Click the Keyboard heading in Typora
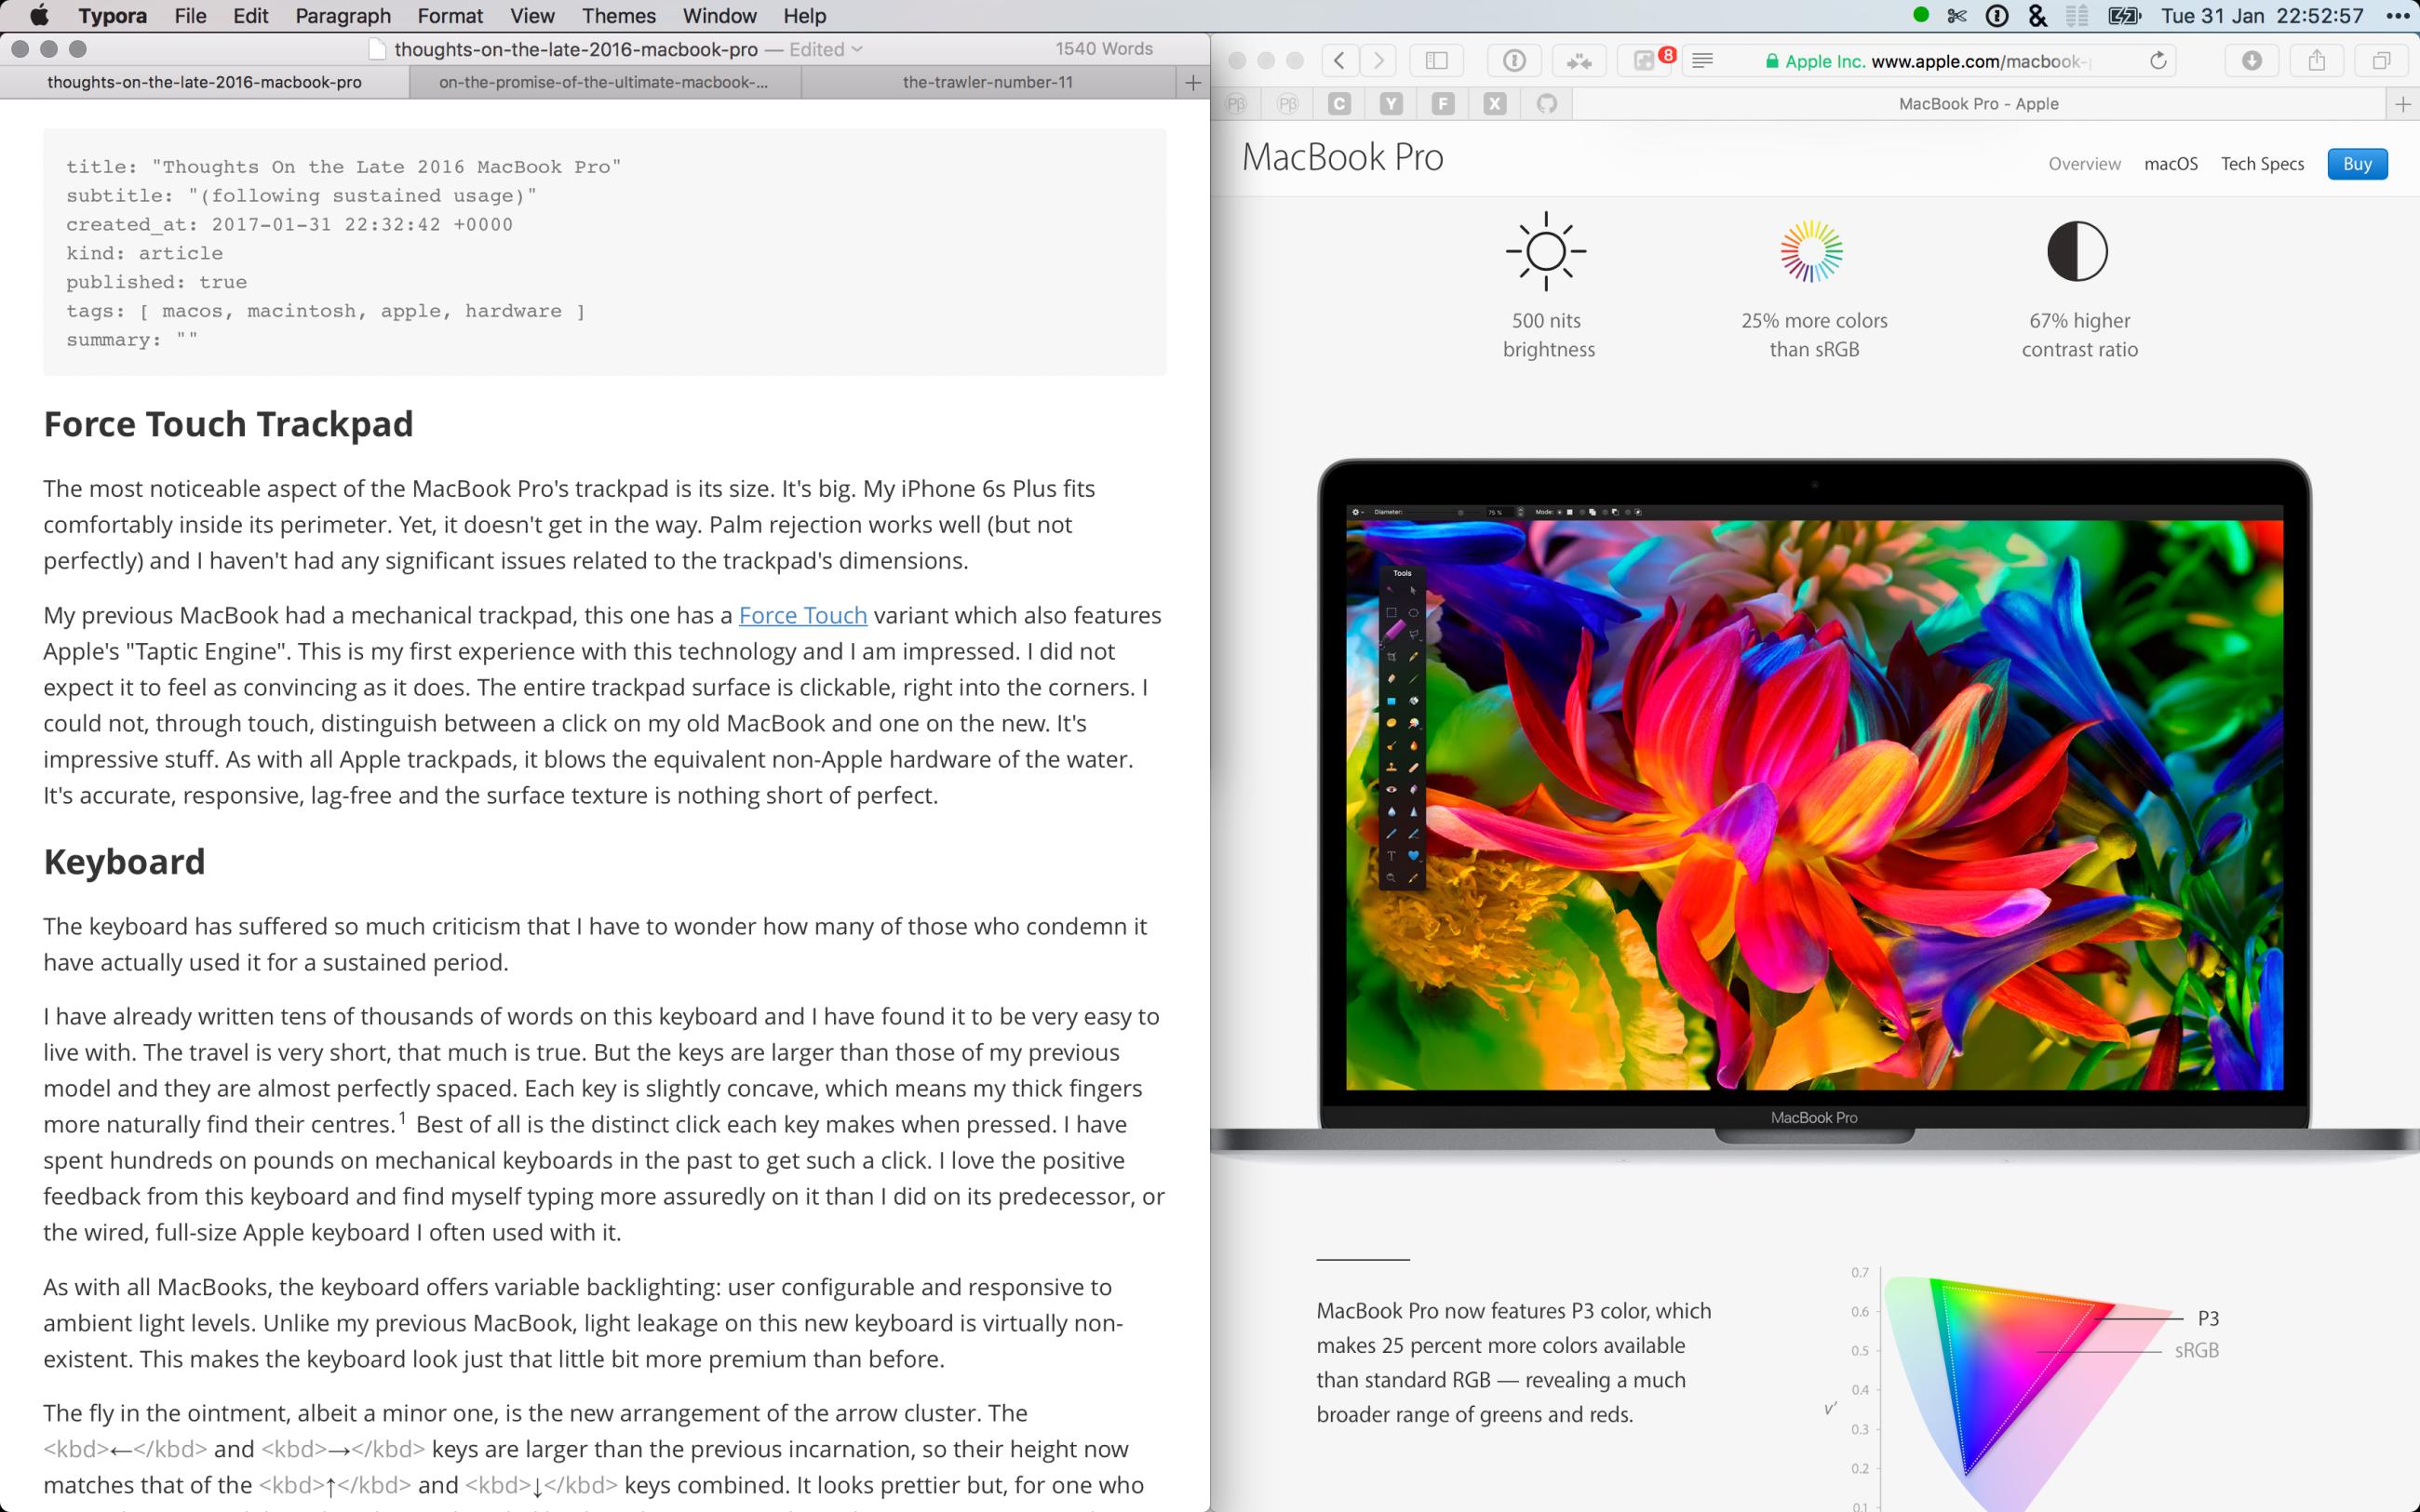Viewport: 2420px width, 1512px height. (x=124, y=862)
